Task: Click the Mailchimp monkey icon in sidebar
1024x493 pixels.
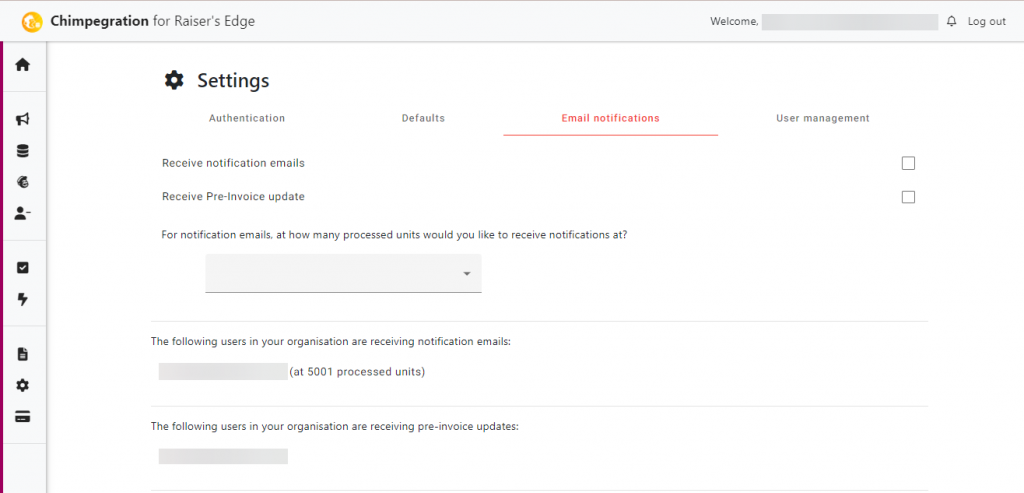Action: pyautogui.click(x=23, y=182)
